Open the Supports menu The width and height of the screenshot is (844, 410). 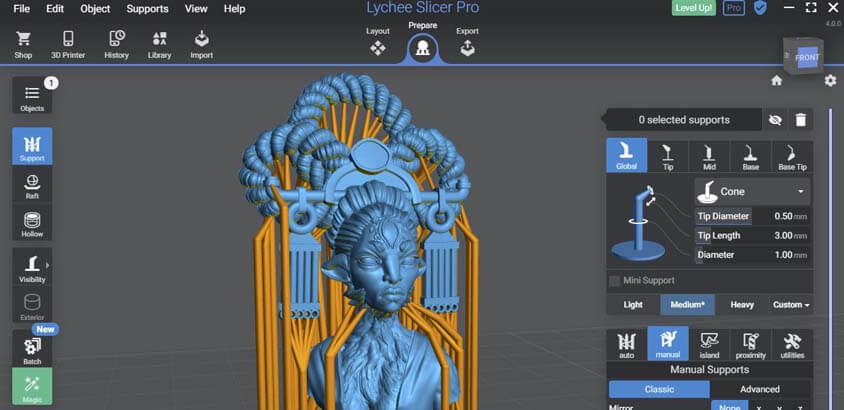pos(147,9)
